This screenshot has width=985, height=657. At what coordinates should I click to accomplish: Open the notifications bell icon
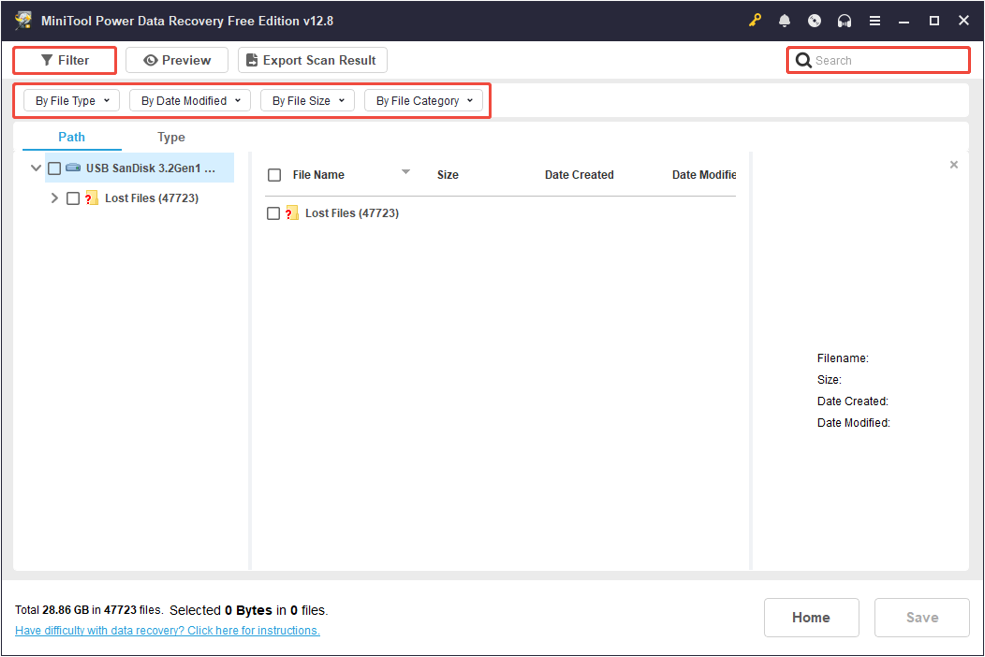pyautogui.click(x=785, y=20)
